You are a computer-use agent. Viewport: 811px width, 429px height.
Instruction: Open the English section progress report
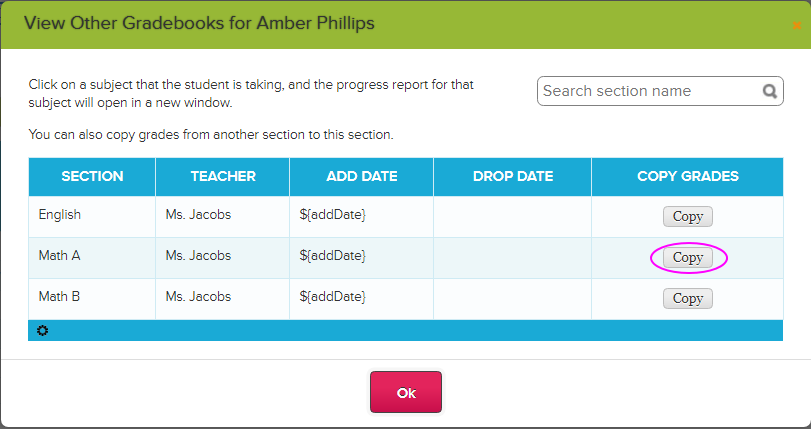pos(60,215)
